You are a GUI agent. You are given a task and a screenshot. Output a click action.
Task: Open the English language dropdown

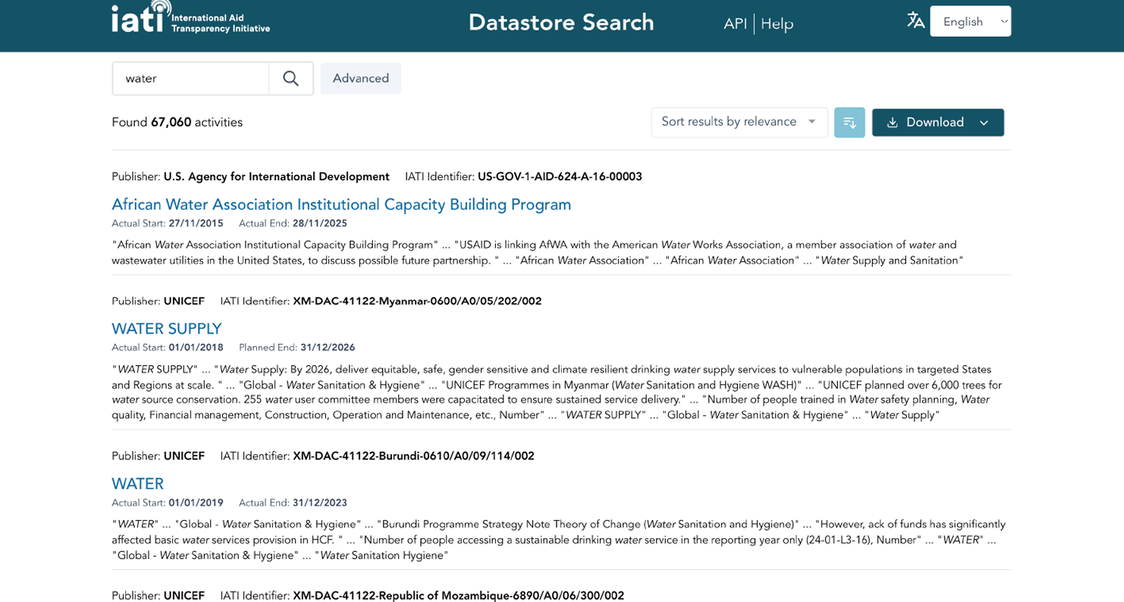[x=970, y=22]
